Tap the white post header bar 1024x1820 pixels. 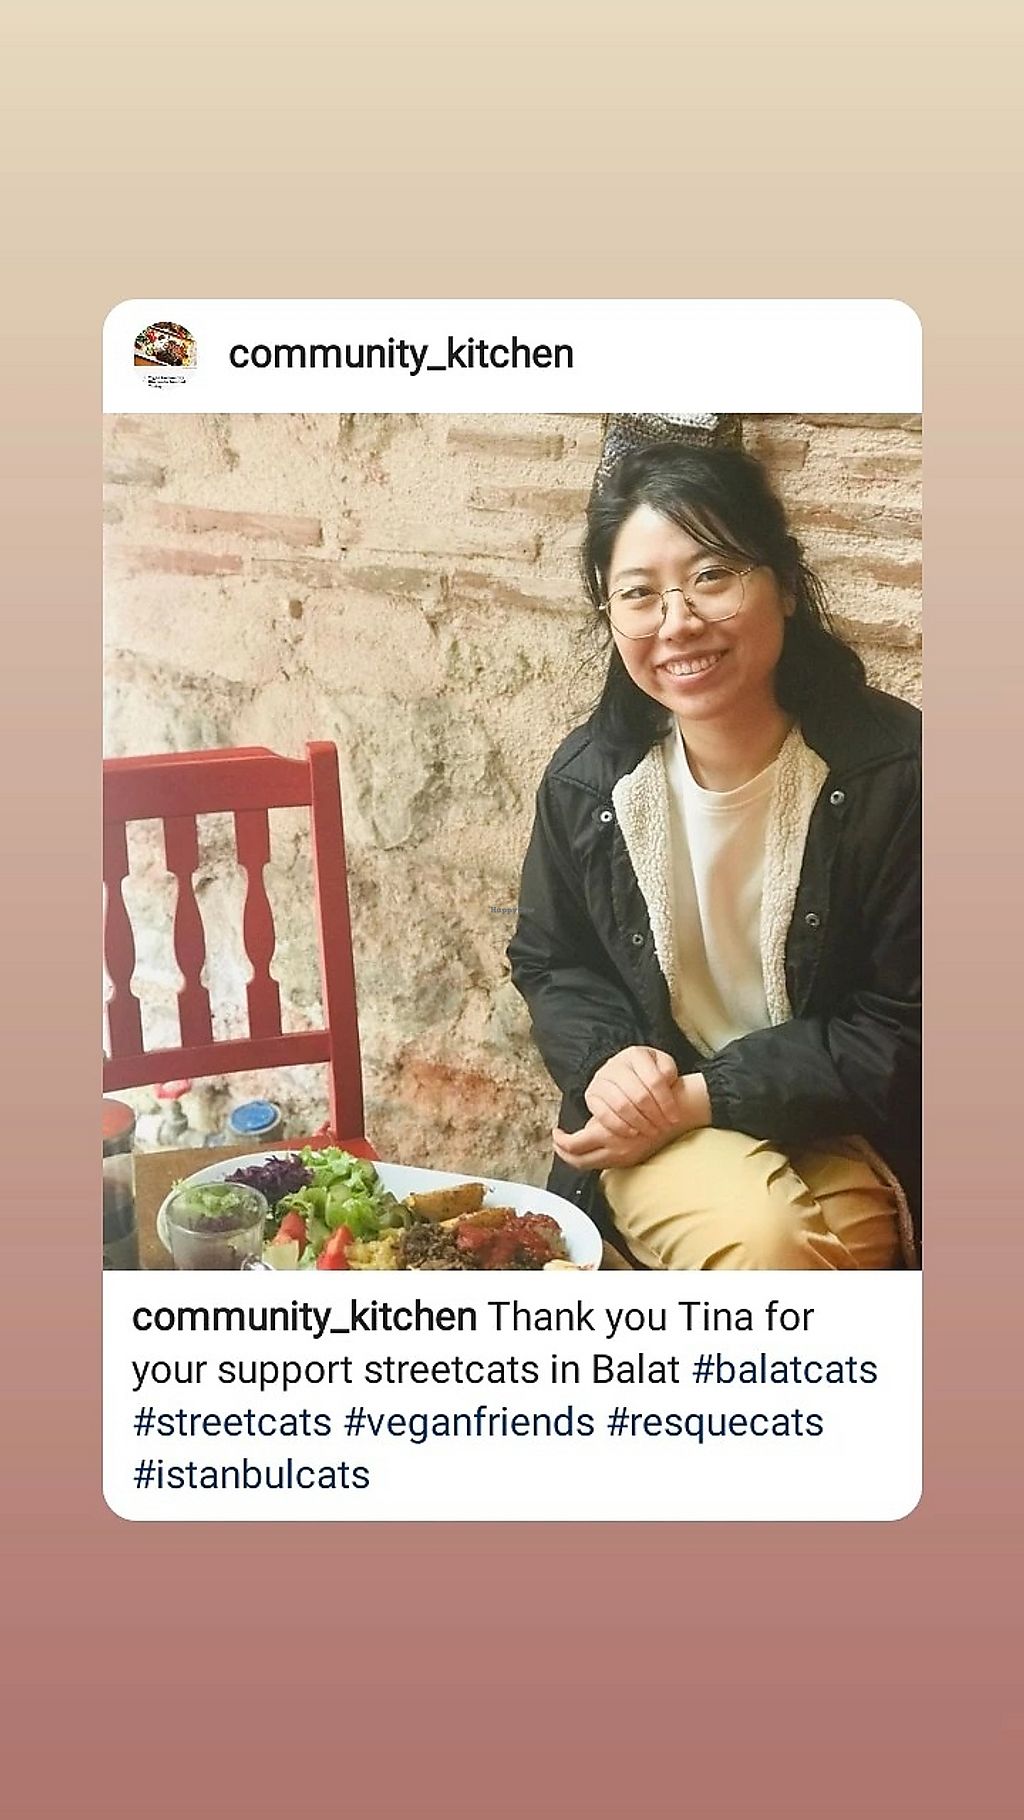512,356
